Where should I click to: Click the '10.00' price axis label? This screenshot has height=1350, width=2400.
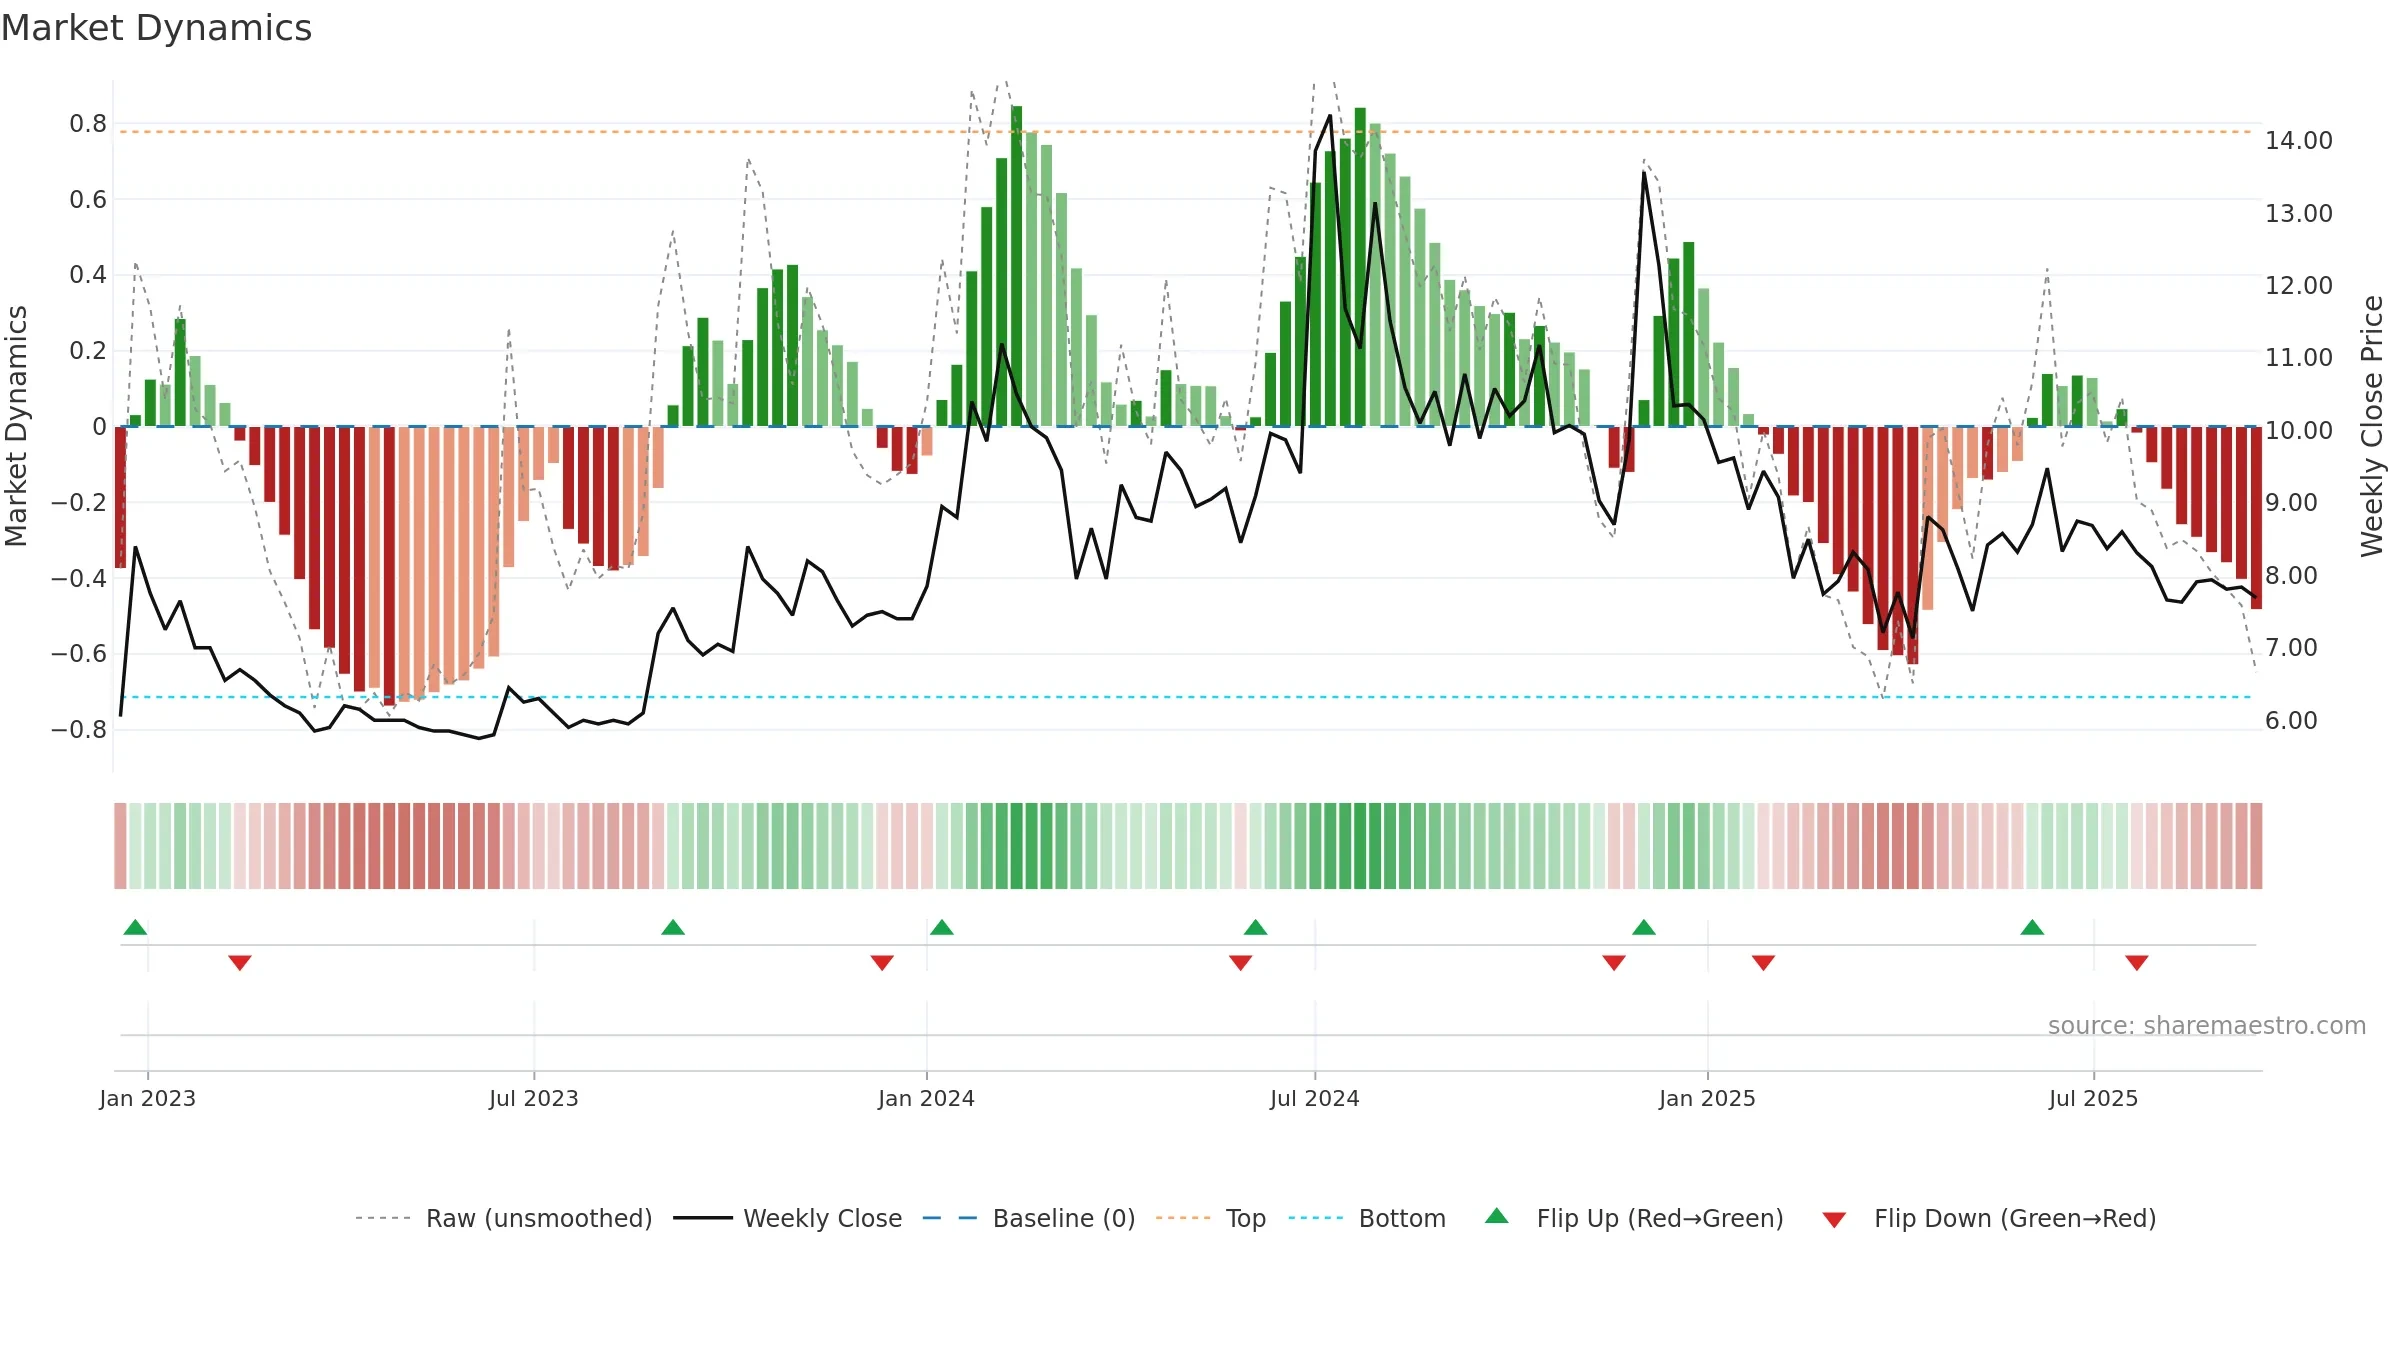[2299, 430]
